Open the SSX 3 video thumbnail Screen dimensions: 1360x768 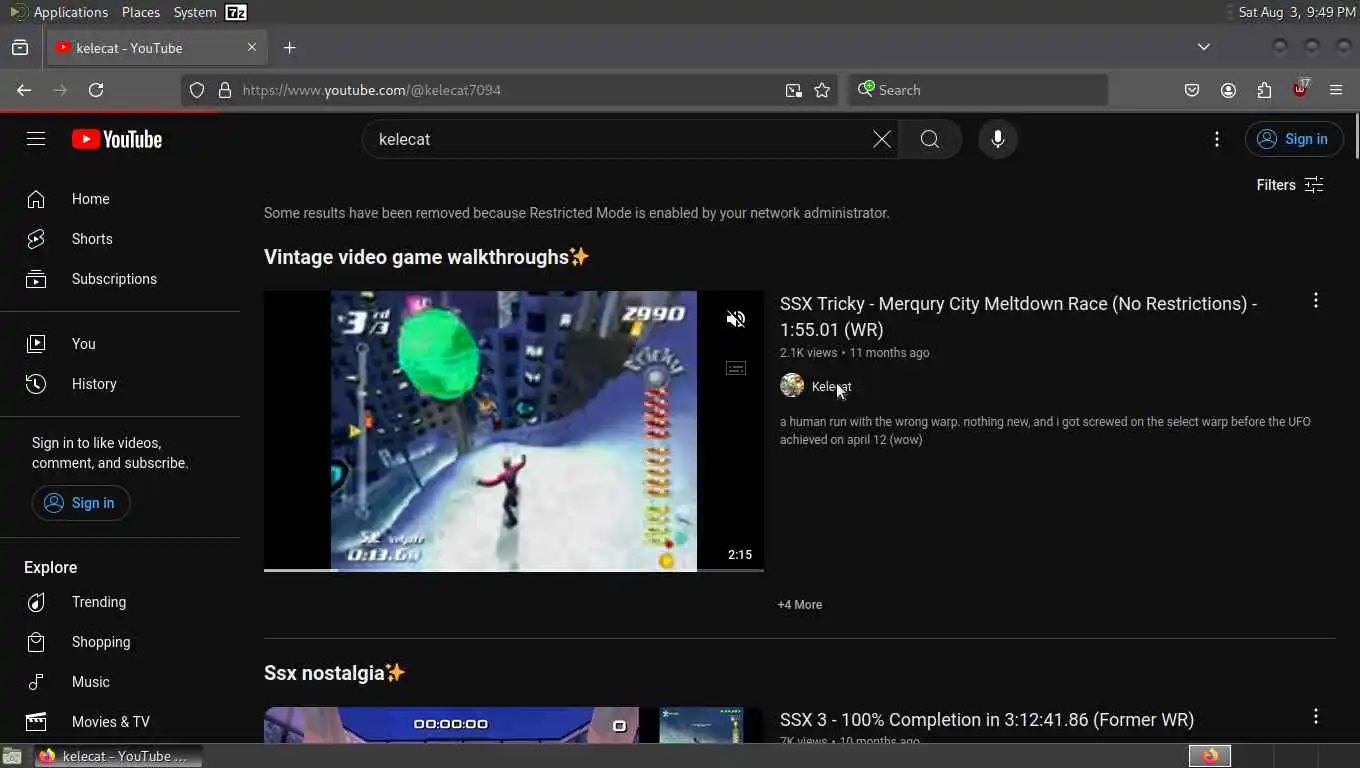pyautogui.click(x=514, y=725)
